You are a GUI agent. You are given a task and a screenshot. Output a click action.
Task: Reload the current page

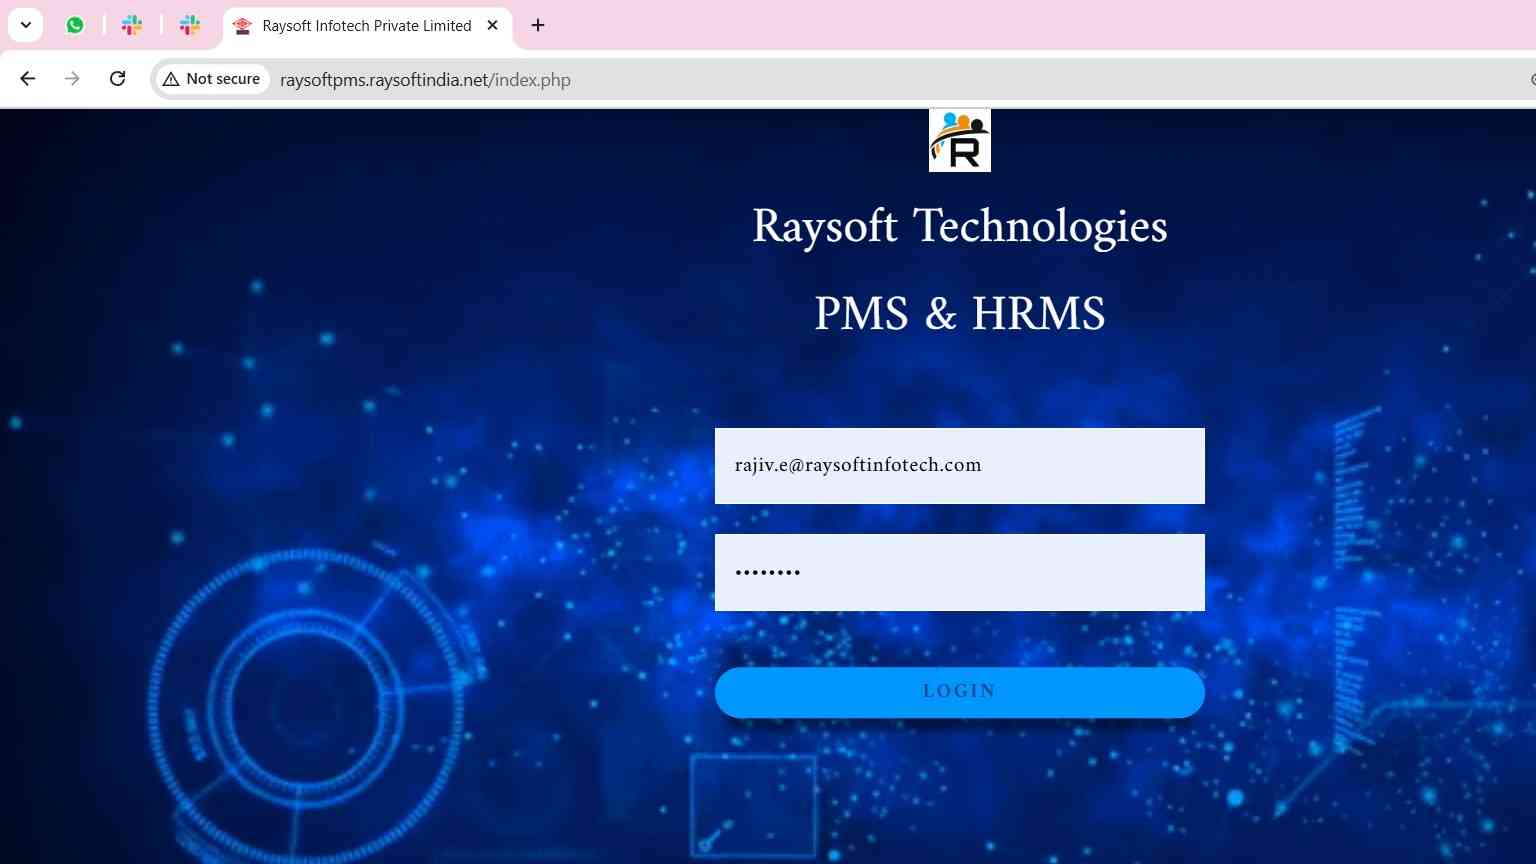pos(117,78)
